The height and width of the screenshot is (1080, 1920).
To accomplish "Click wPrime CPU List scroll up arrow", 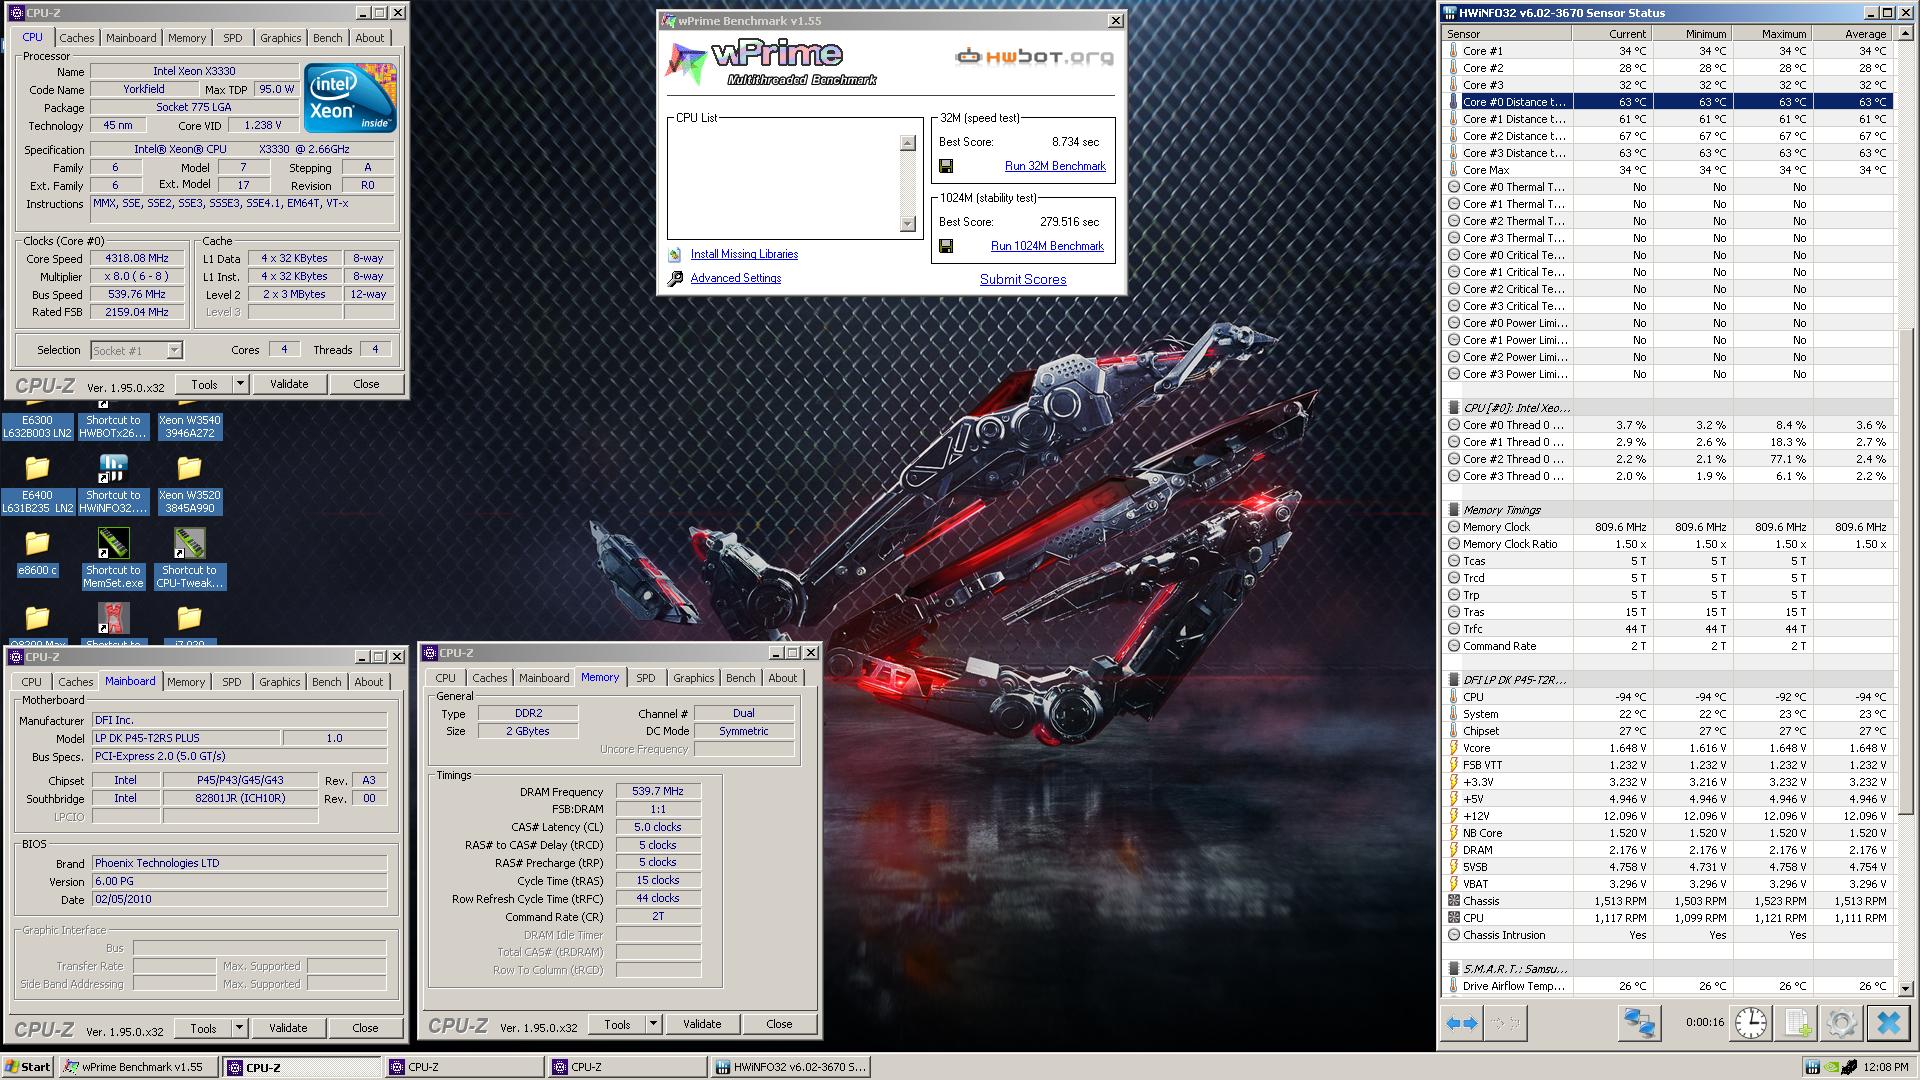I will (x=908, y=143).
